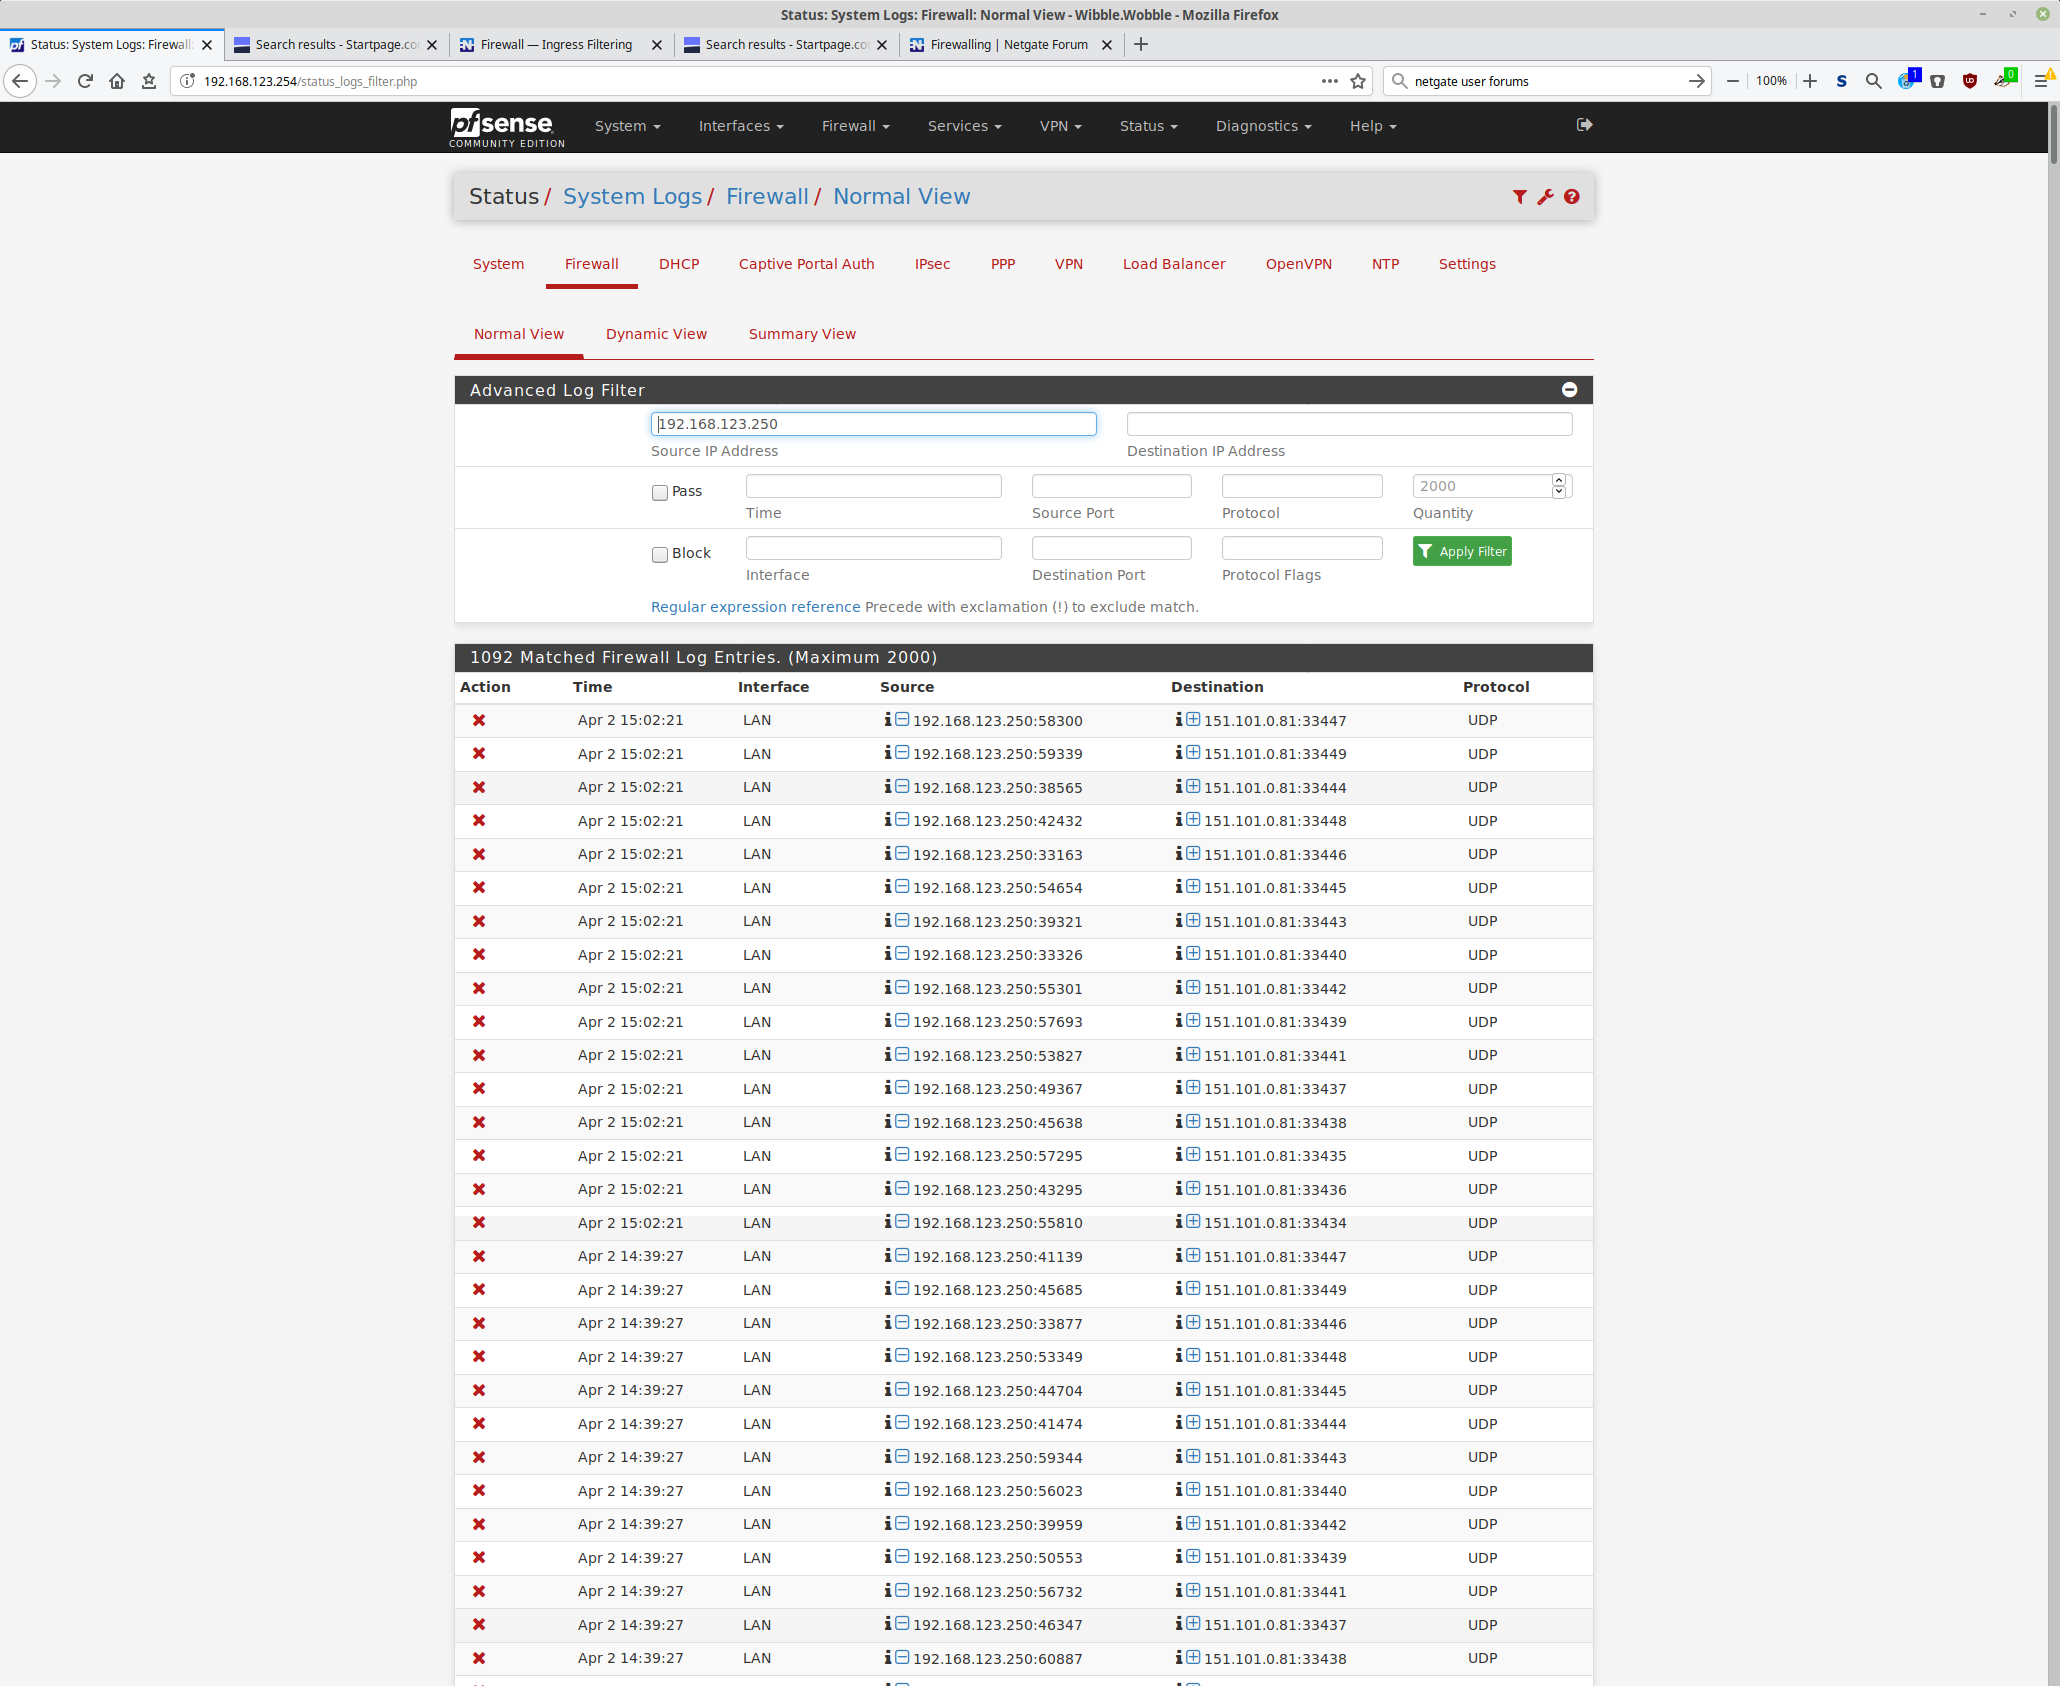Click block icon for source 192.168.123.250:59339

tap(902, 753)
